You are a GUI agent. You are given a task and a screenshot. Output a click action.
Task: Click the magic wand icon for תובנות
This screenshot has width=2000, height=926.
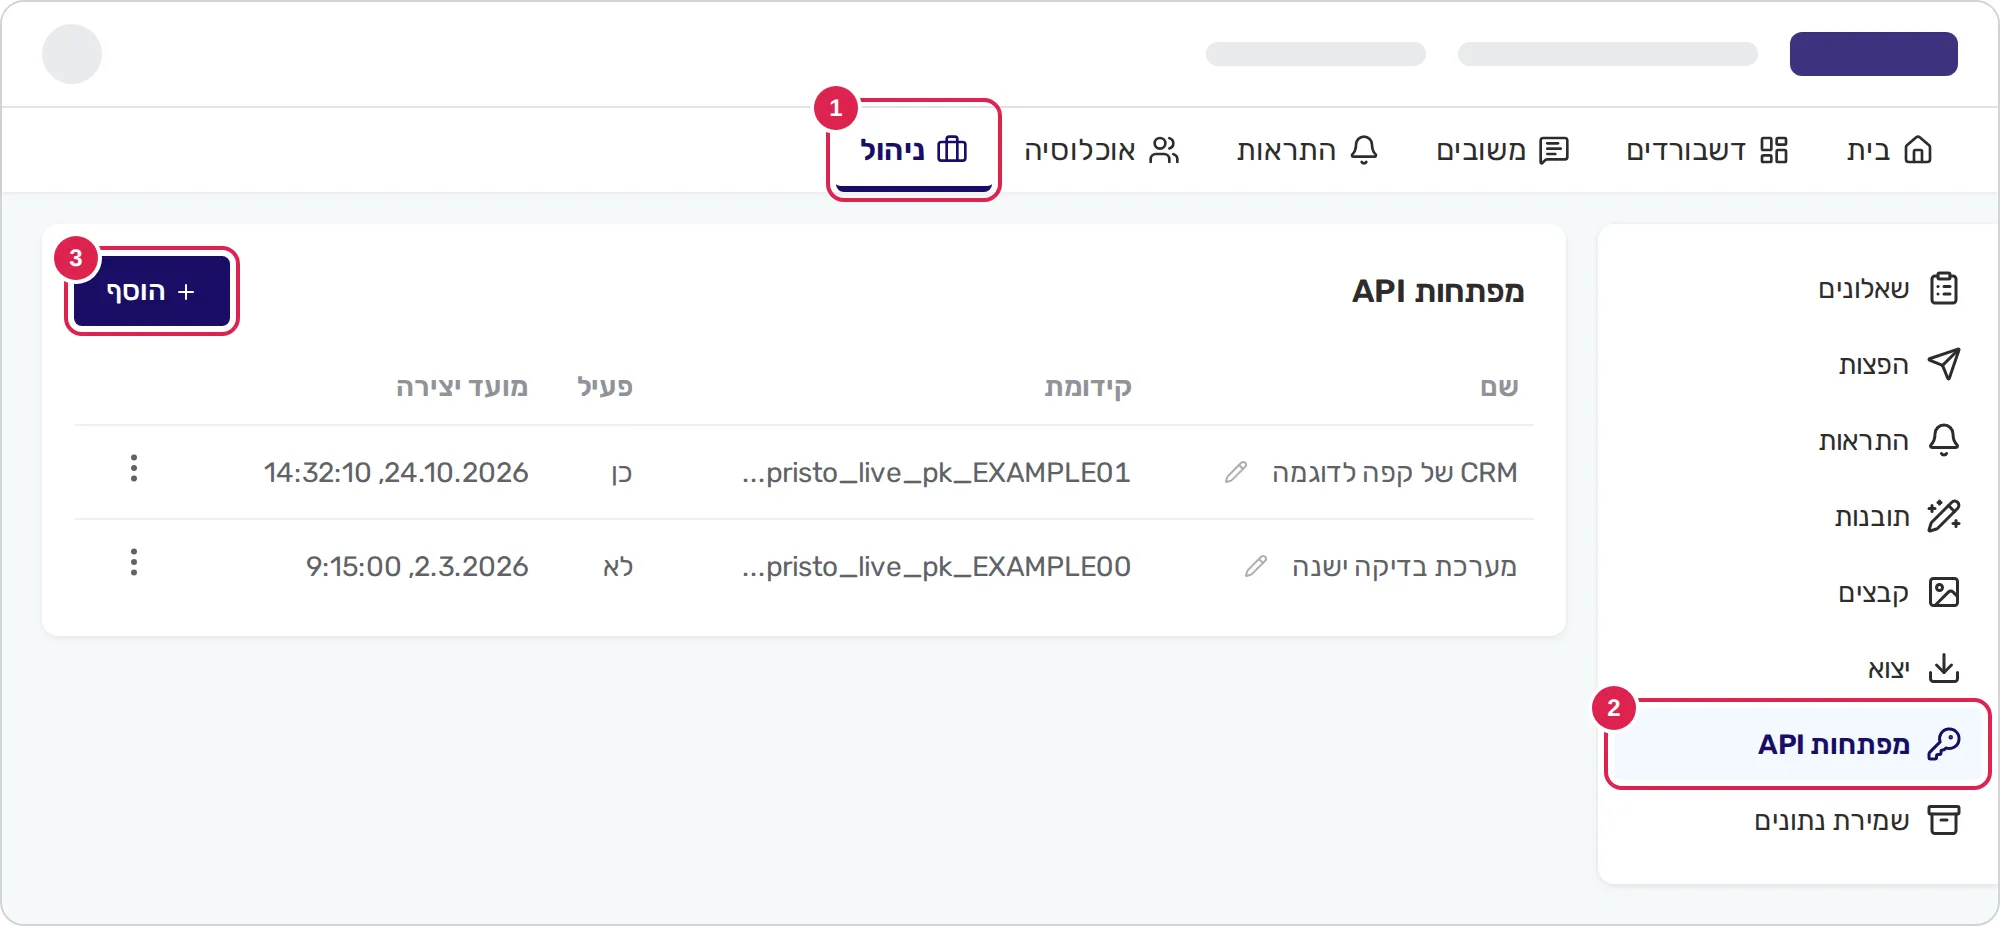point(1944,516)
